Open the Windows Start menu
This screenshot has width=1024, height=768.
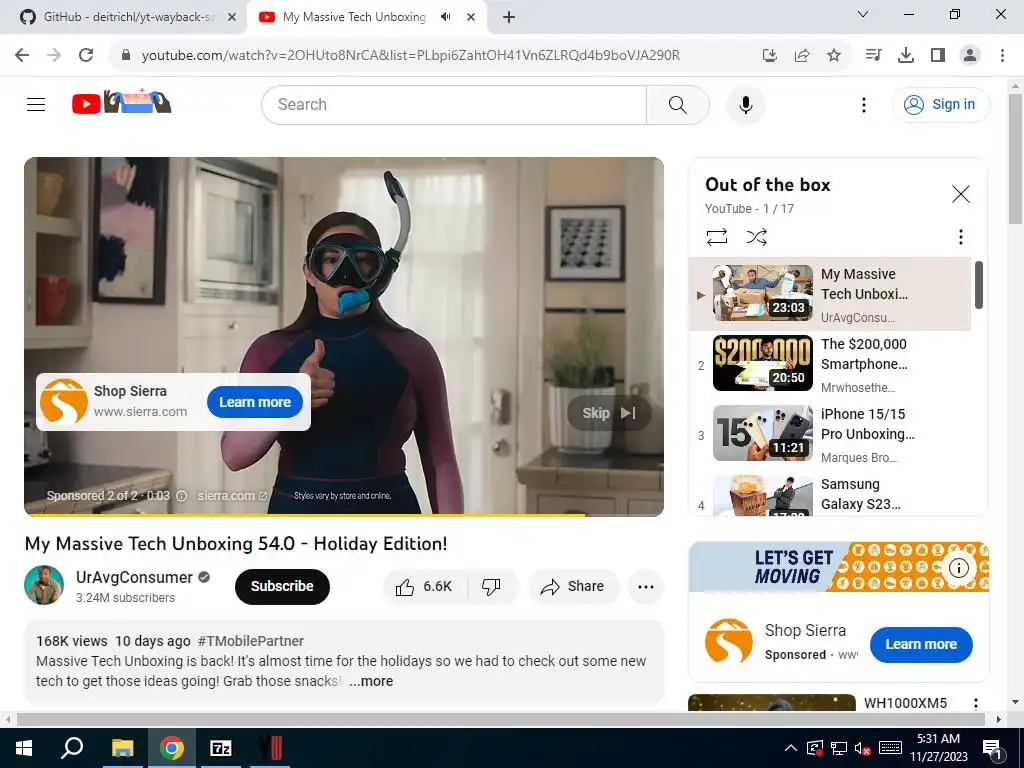pos(24,748)
